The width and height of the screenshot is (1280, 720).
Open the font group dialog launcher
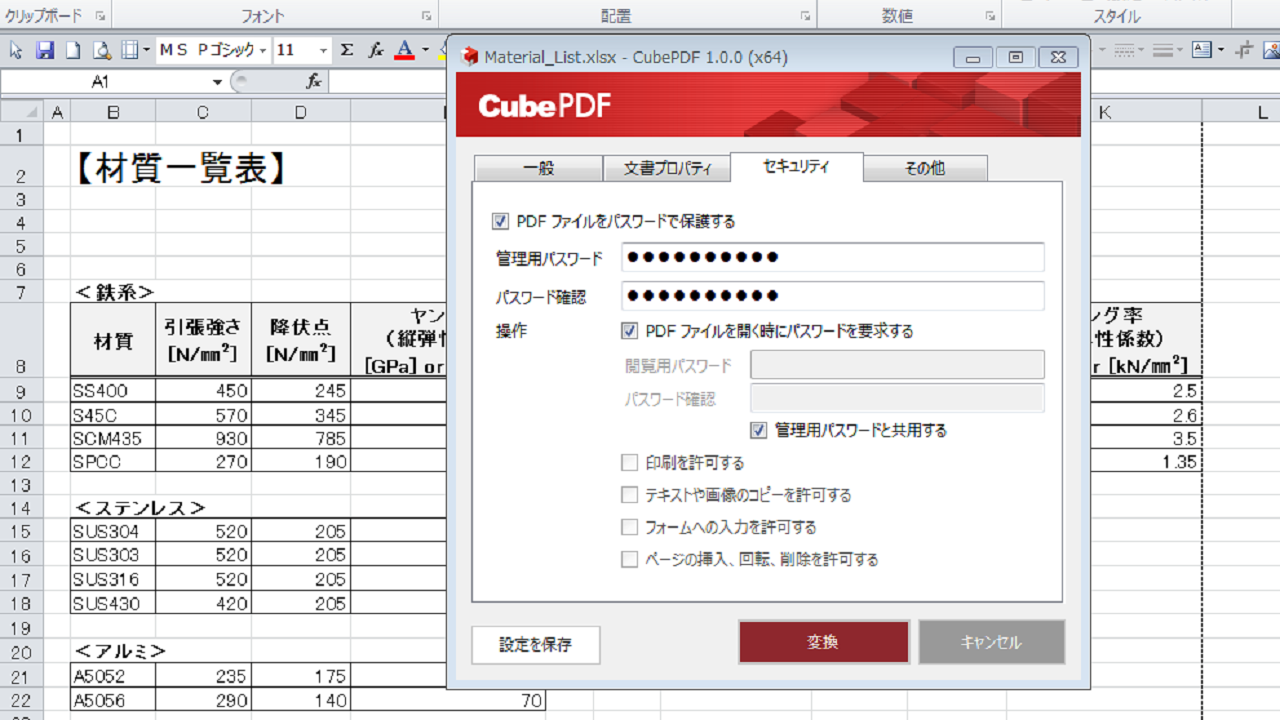point(426,16)
